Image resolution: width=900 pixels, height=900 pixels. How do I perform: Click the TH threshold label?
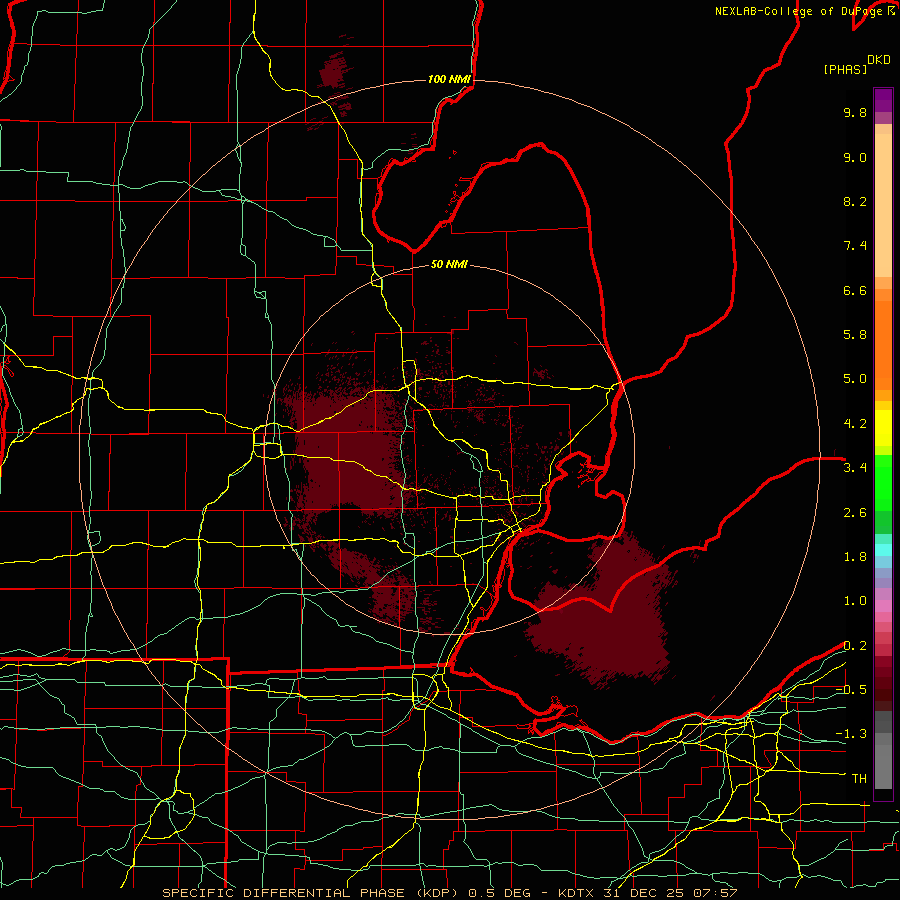(859, 779)
